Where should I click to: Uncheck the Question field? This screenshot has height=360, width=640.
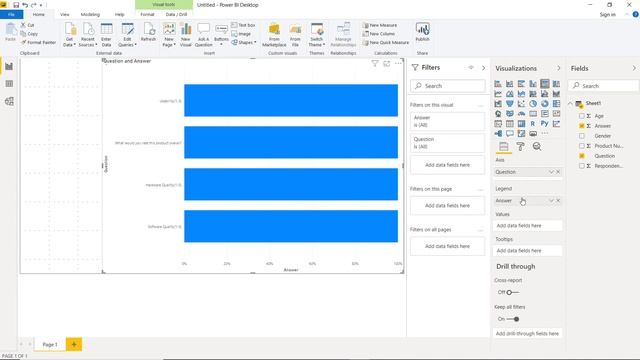click(x=582, y=156)
